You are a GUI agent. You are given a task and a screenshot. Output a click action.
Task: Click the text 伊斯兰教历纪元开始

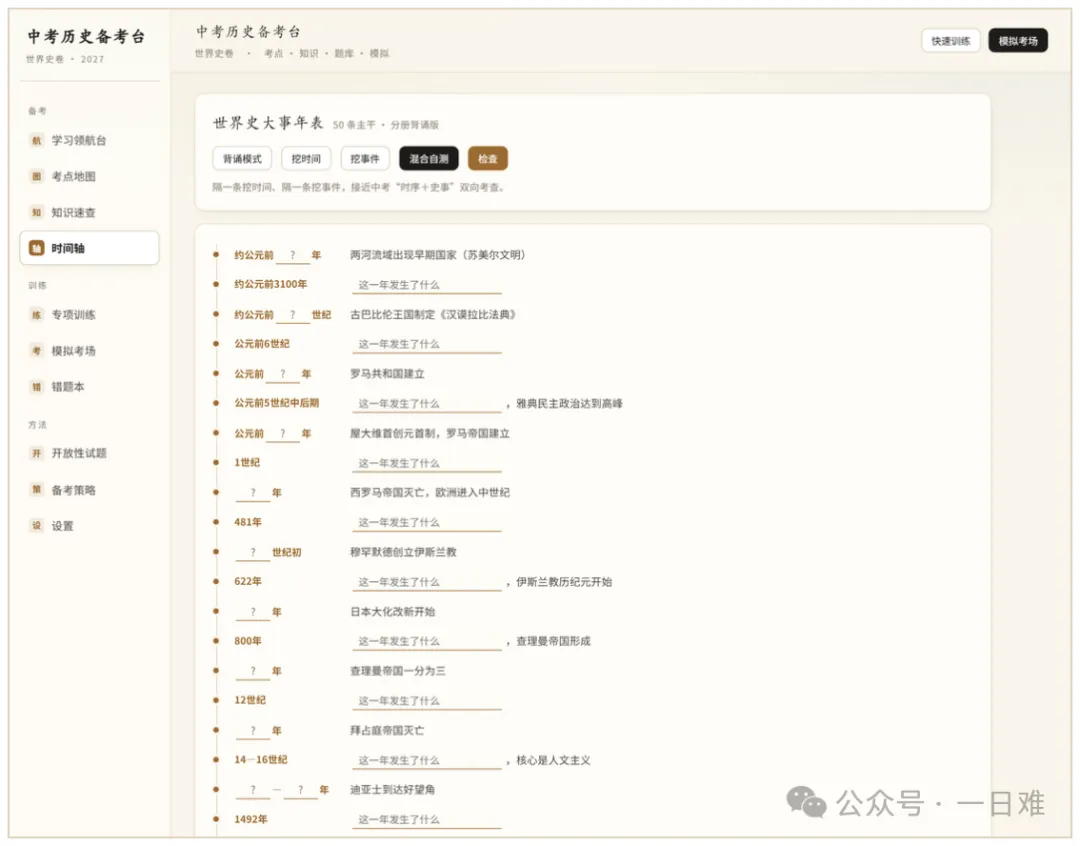click(x=564, y=582)
